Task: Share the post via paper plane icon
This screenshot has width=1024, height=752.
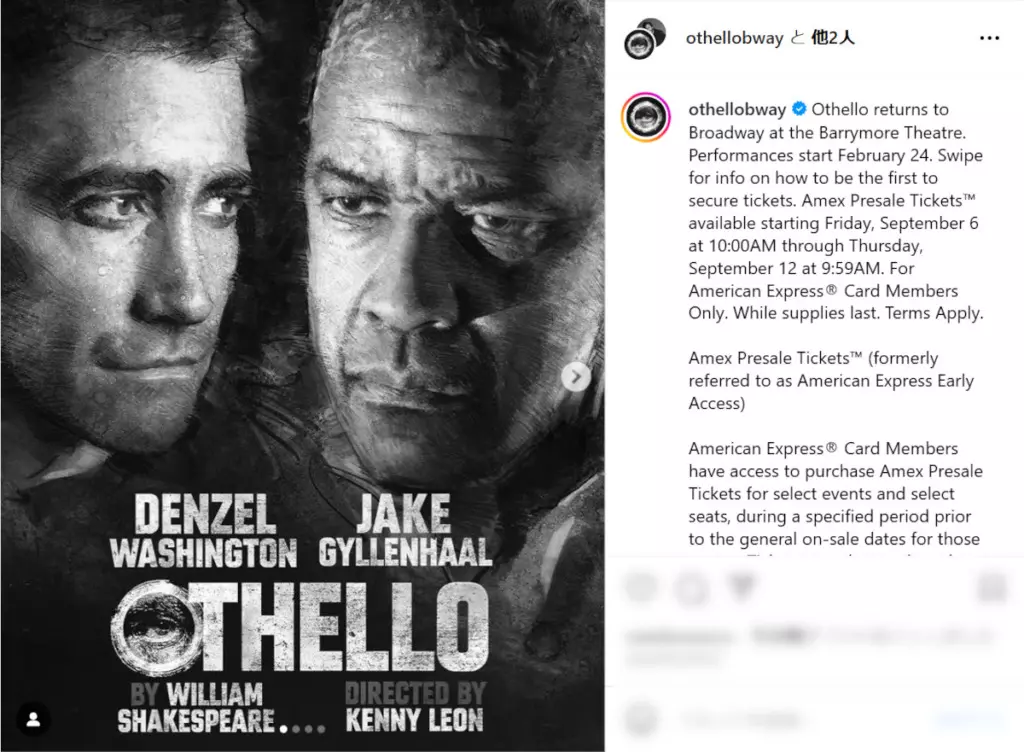Action: [x=741, y=587]
